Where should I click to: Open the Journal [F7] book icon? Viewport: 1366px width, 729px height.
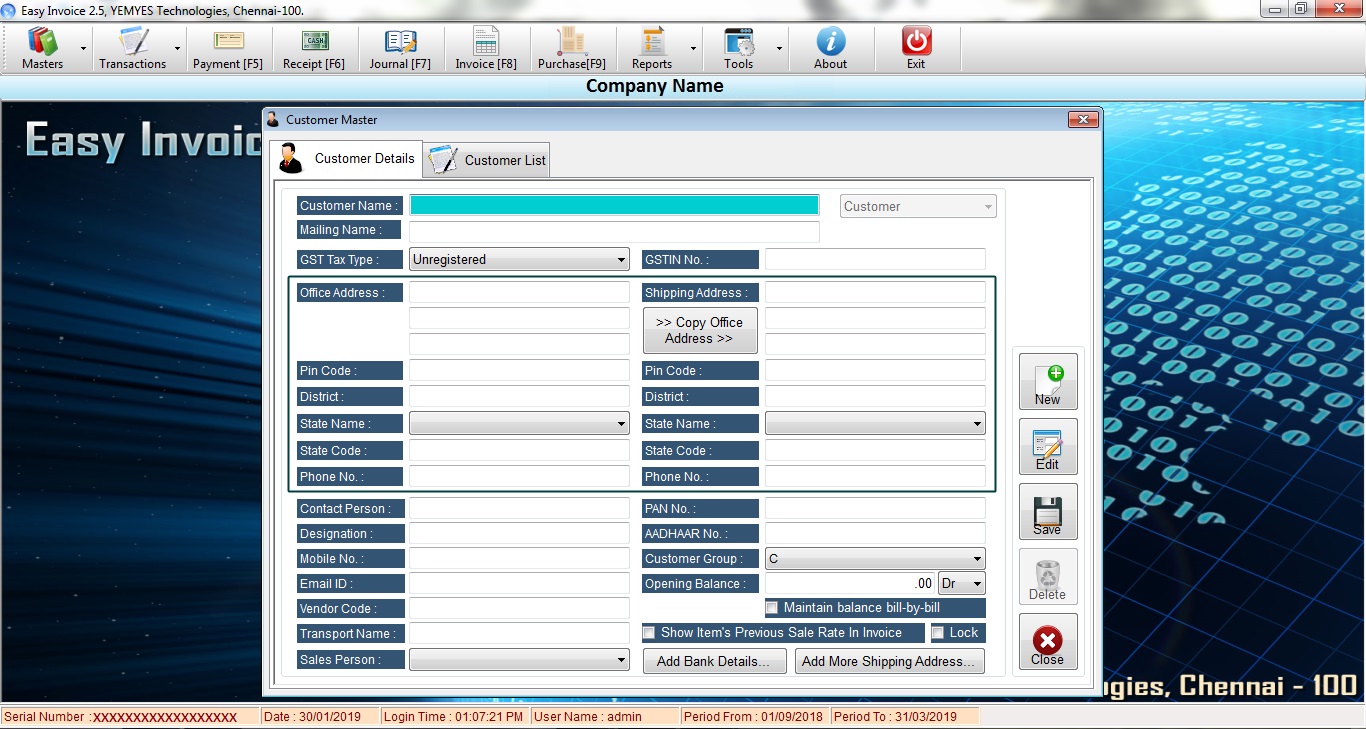pyautogui.click(x=400, y=48)
